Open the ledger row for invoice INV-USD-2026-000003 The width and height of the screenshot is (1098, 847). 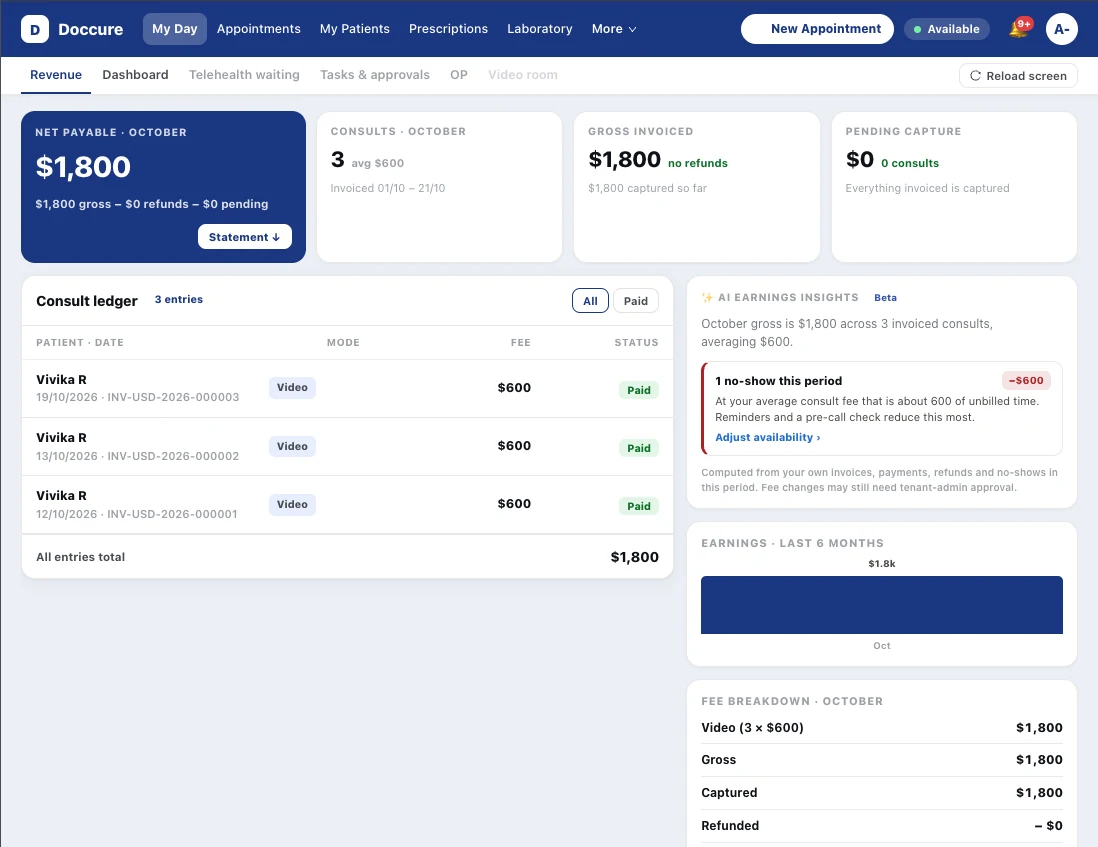click(x=347, y=388)
